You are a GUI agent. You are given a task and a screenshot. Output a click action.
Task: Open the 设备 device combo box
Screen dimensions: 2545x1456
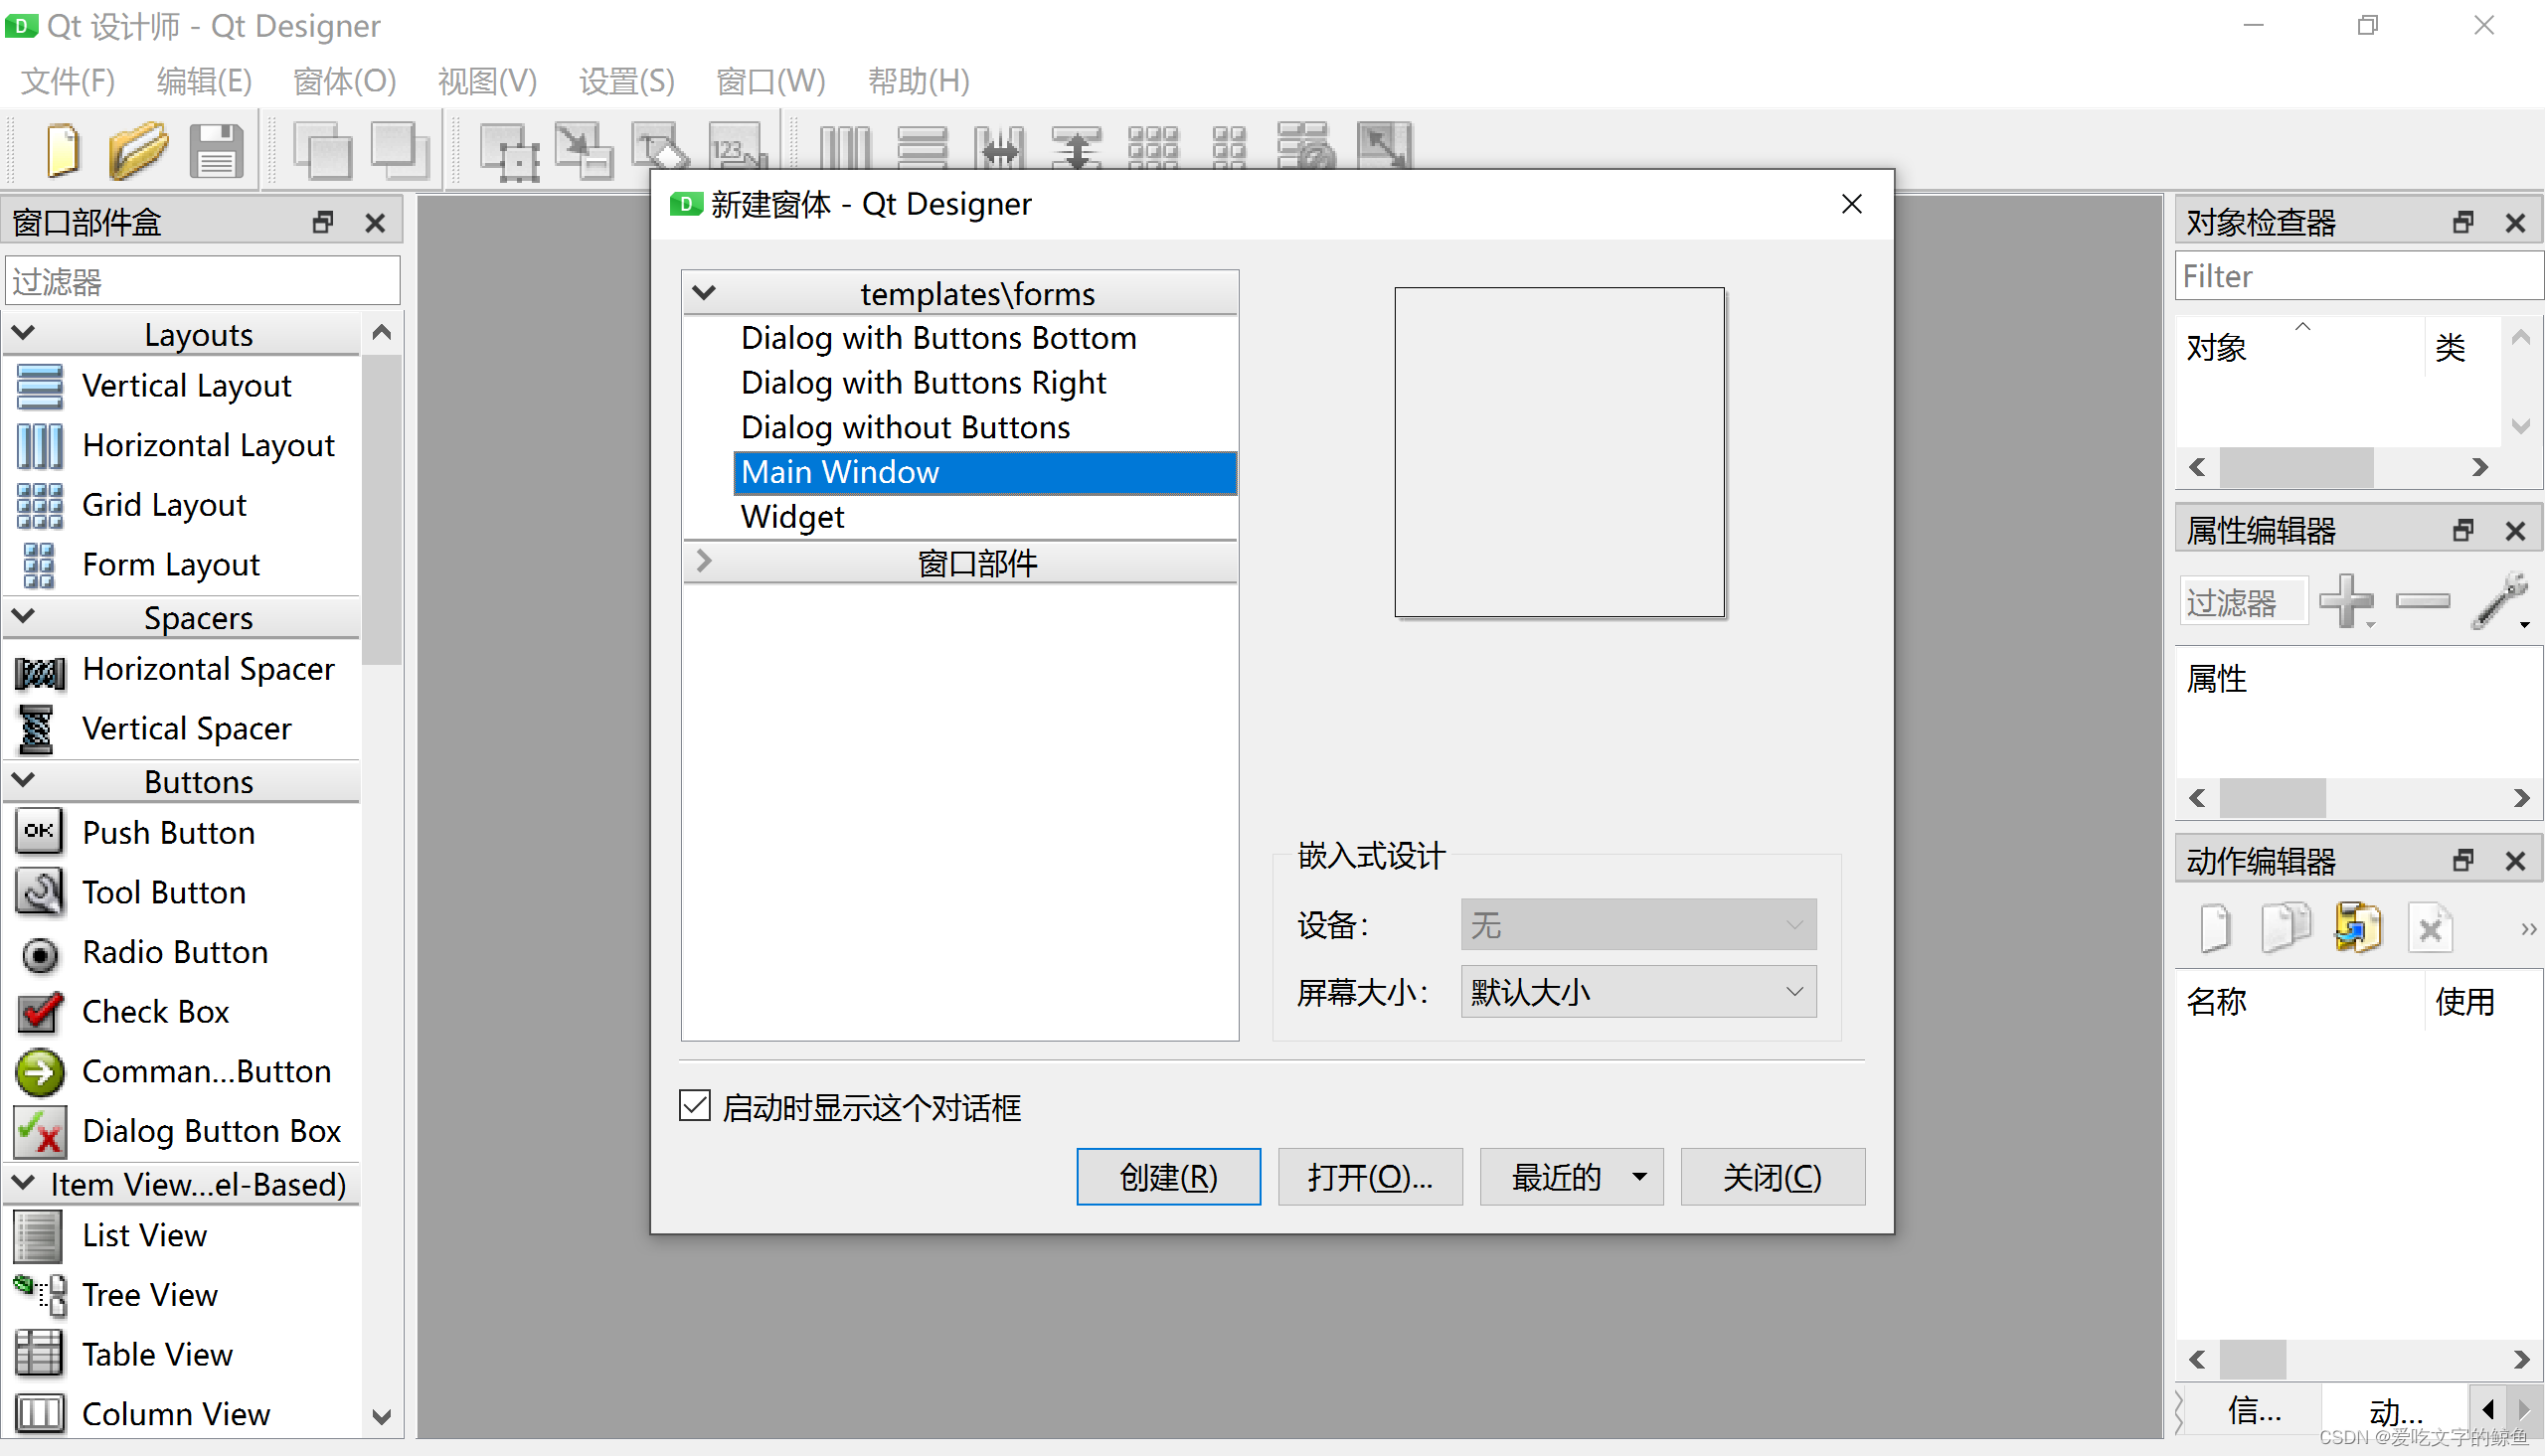tap(1638, 925)
